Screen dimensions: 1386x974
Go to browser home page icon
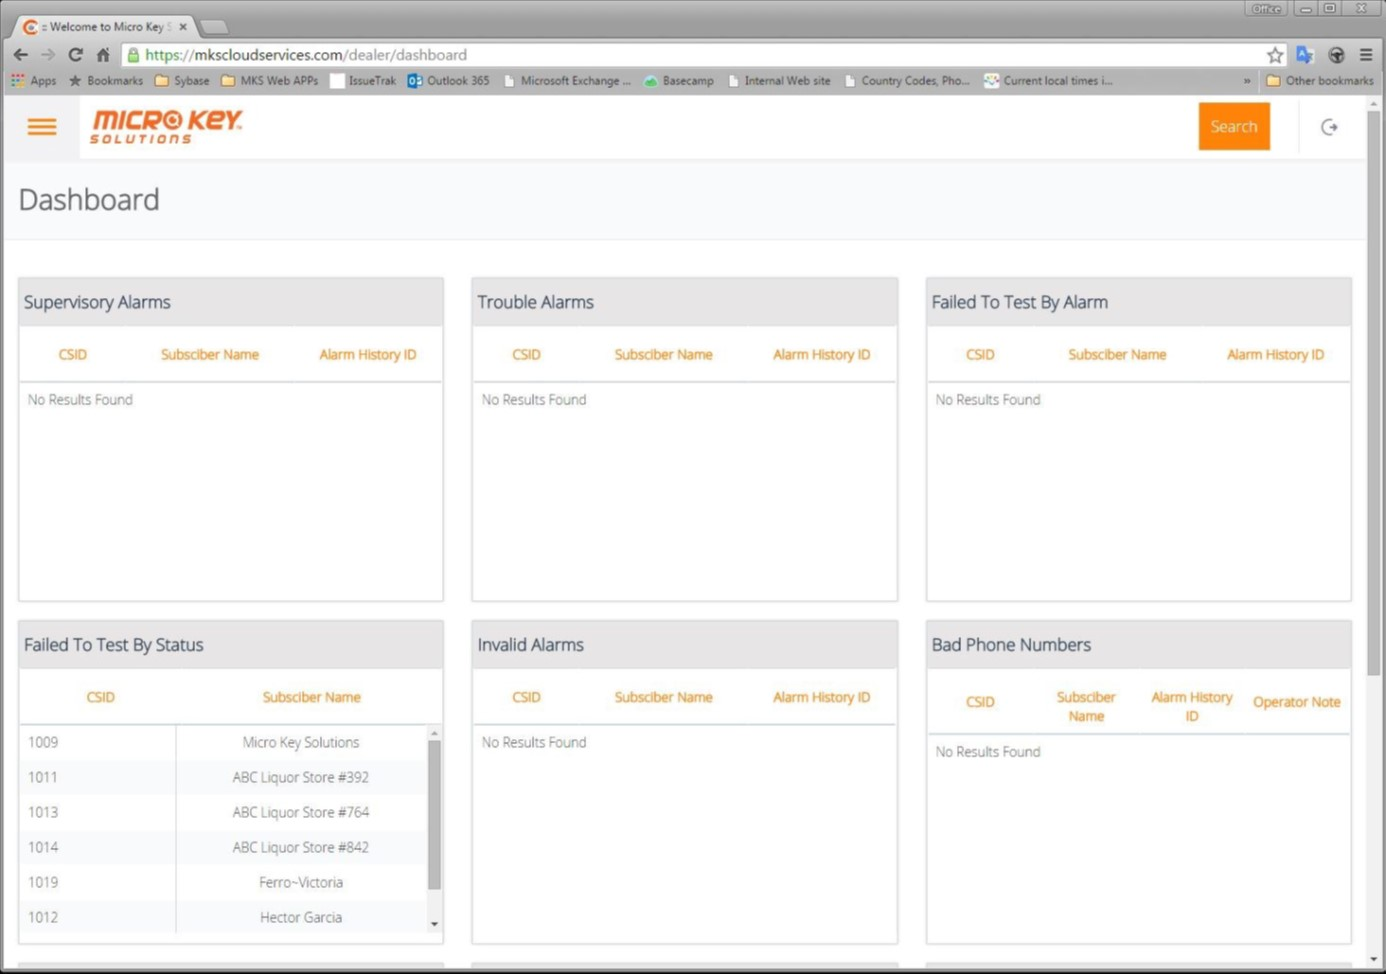(103, 55)
